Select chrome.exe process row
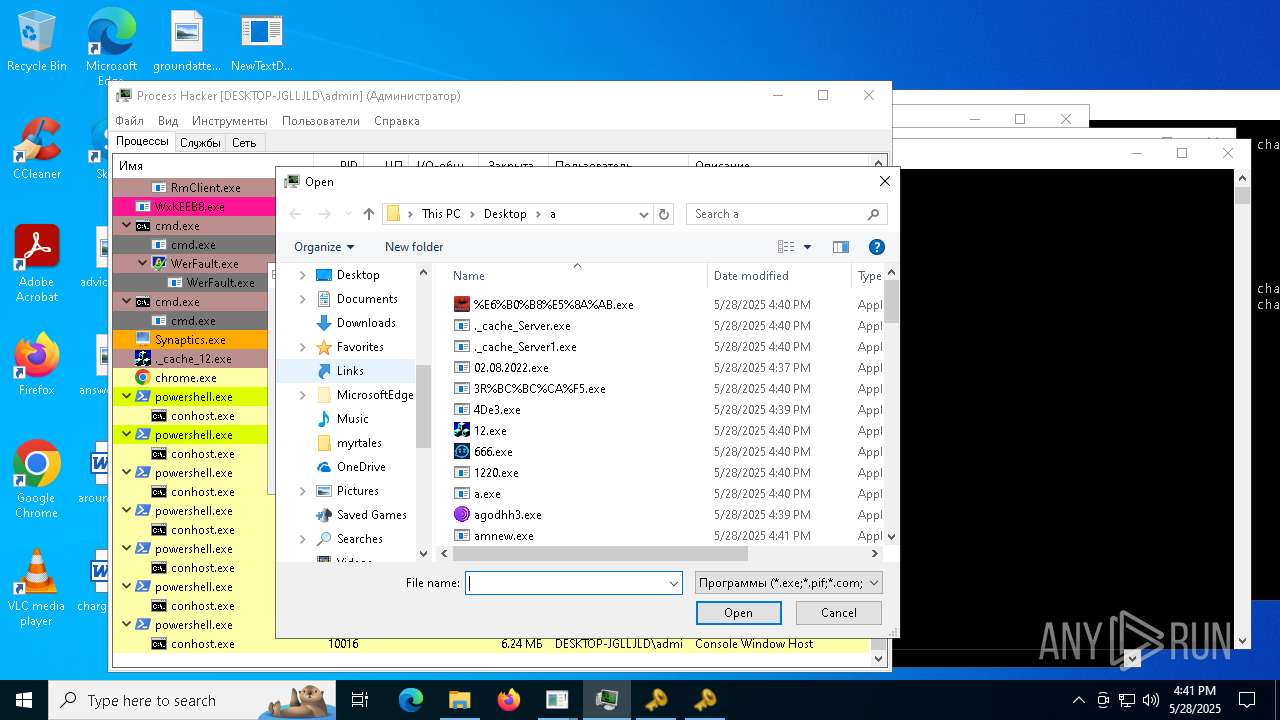This screenshot has height=720, width=1280. [190, 378]
